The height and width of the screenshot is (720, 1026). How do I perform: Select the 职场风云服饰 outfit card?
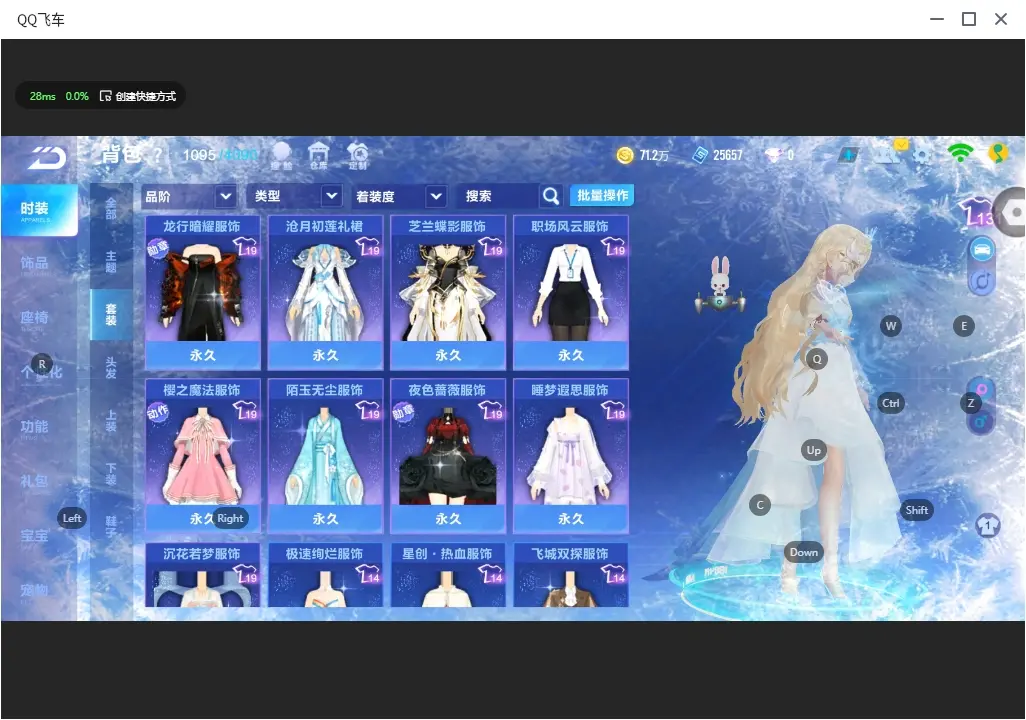(x=571, y=292)
